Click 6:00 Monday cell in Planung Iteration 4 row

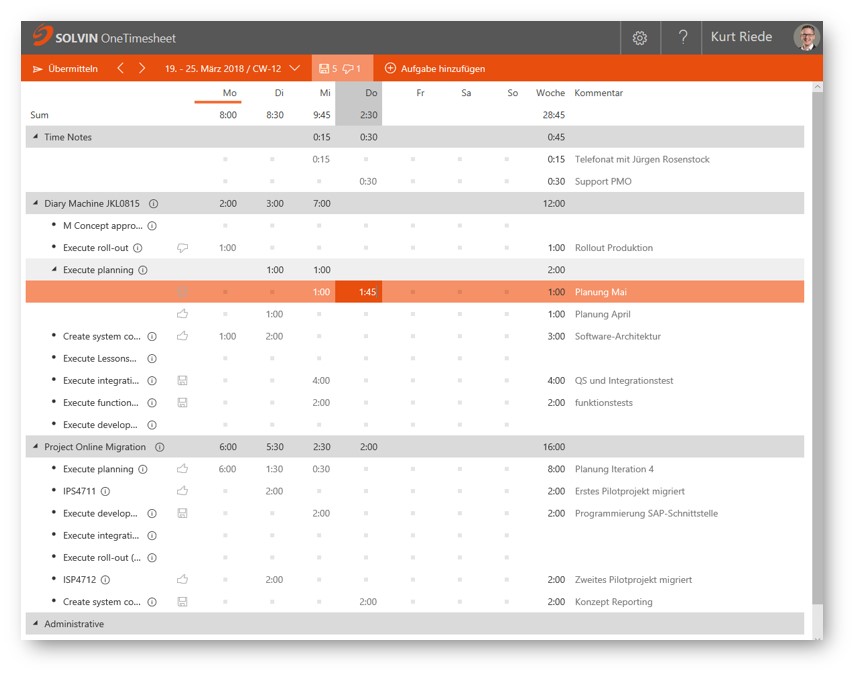tap(227, 469)
